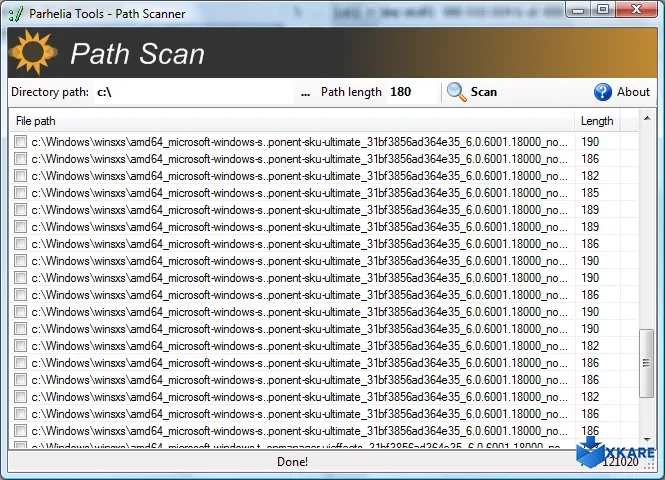Image resolution: width=665 pixels, height=480 pixels.
Task: Tick the checkbox in the last fully visible row
Action: [x=20, y=431]
